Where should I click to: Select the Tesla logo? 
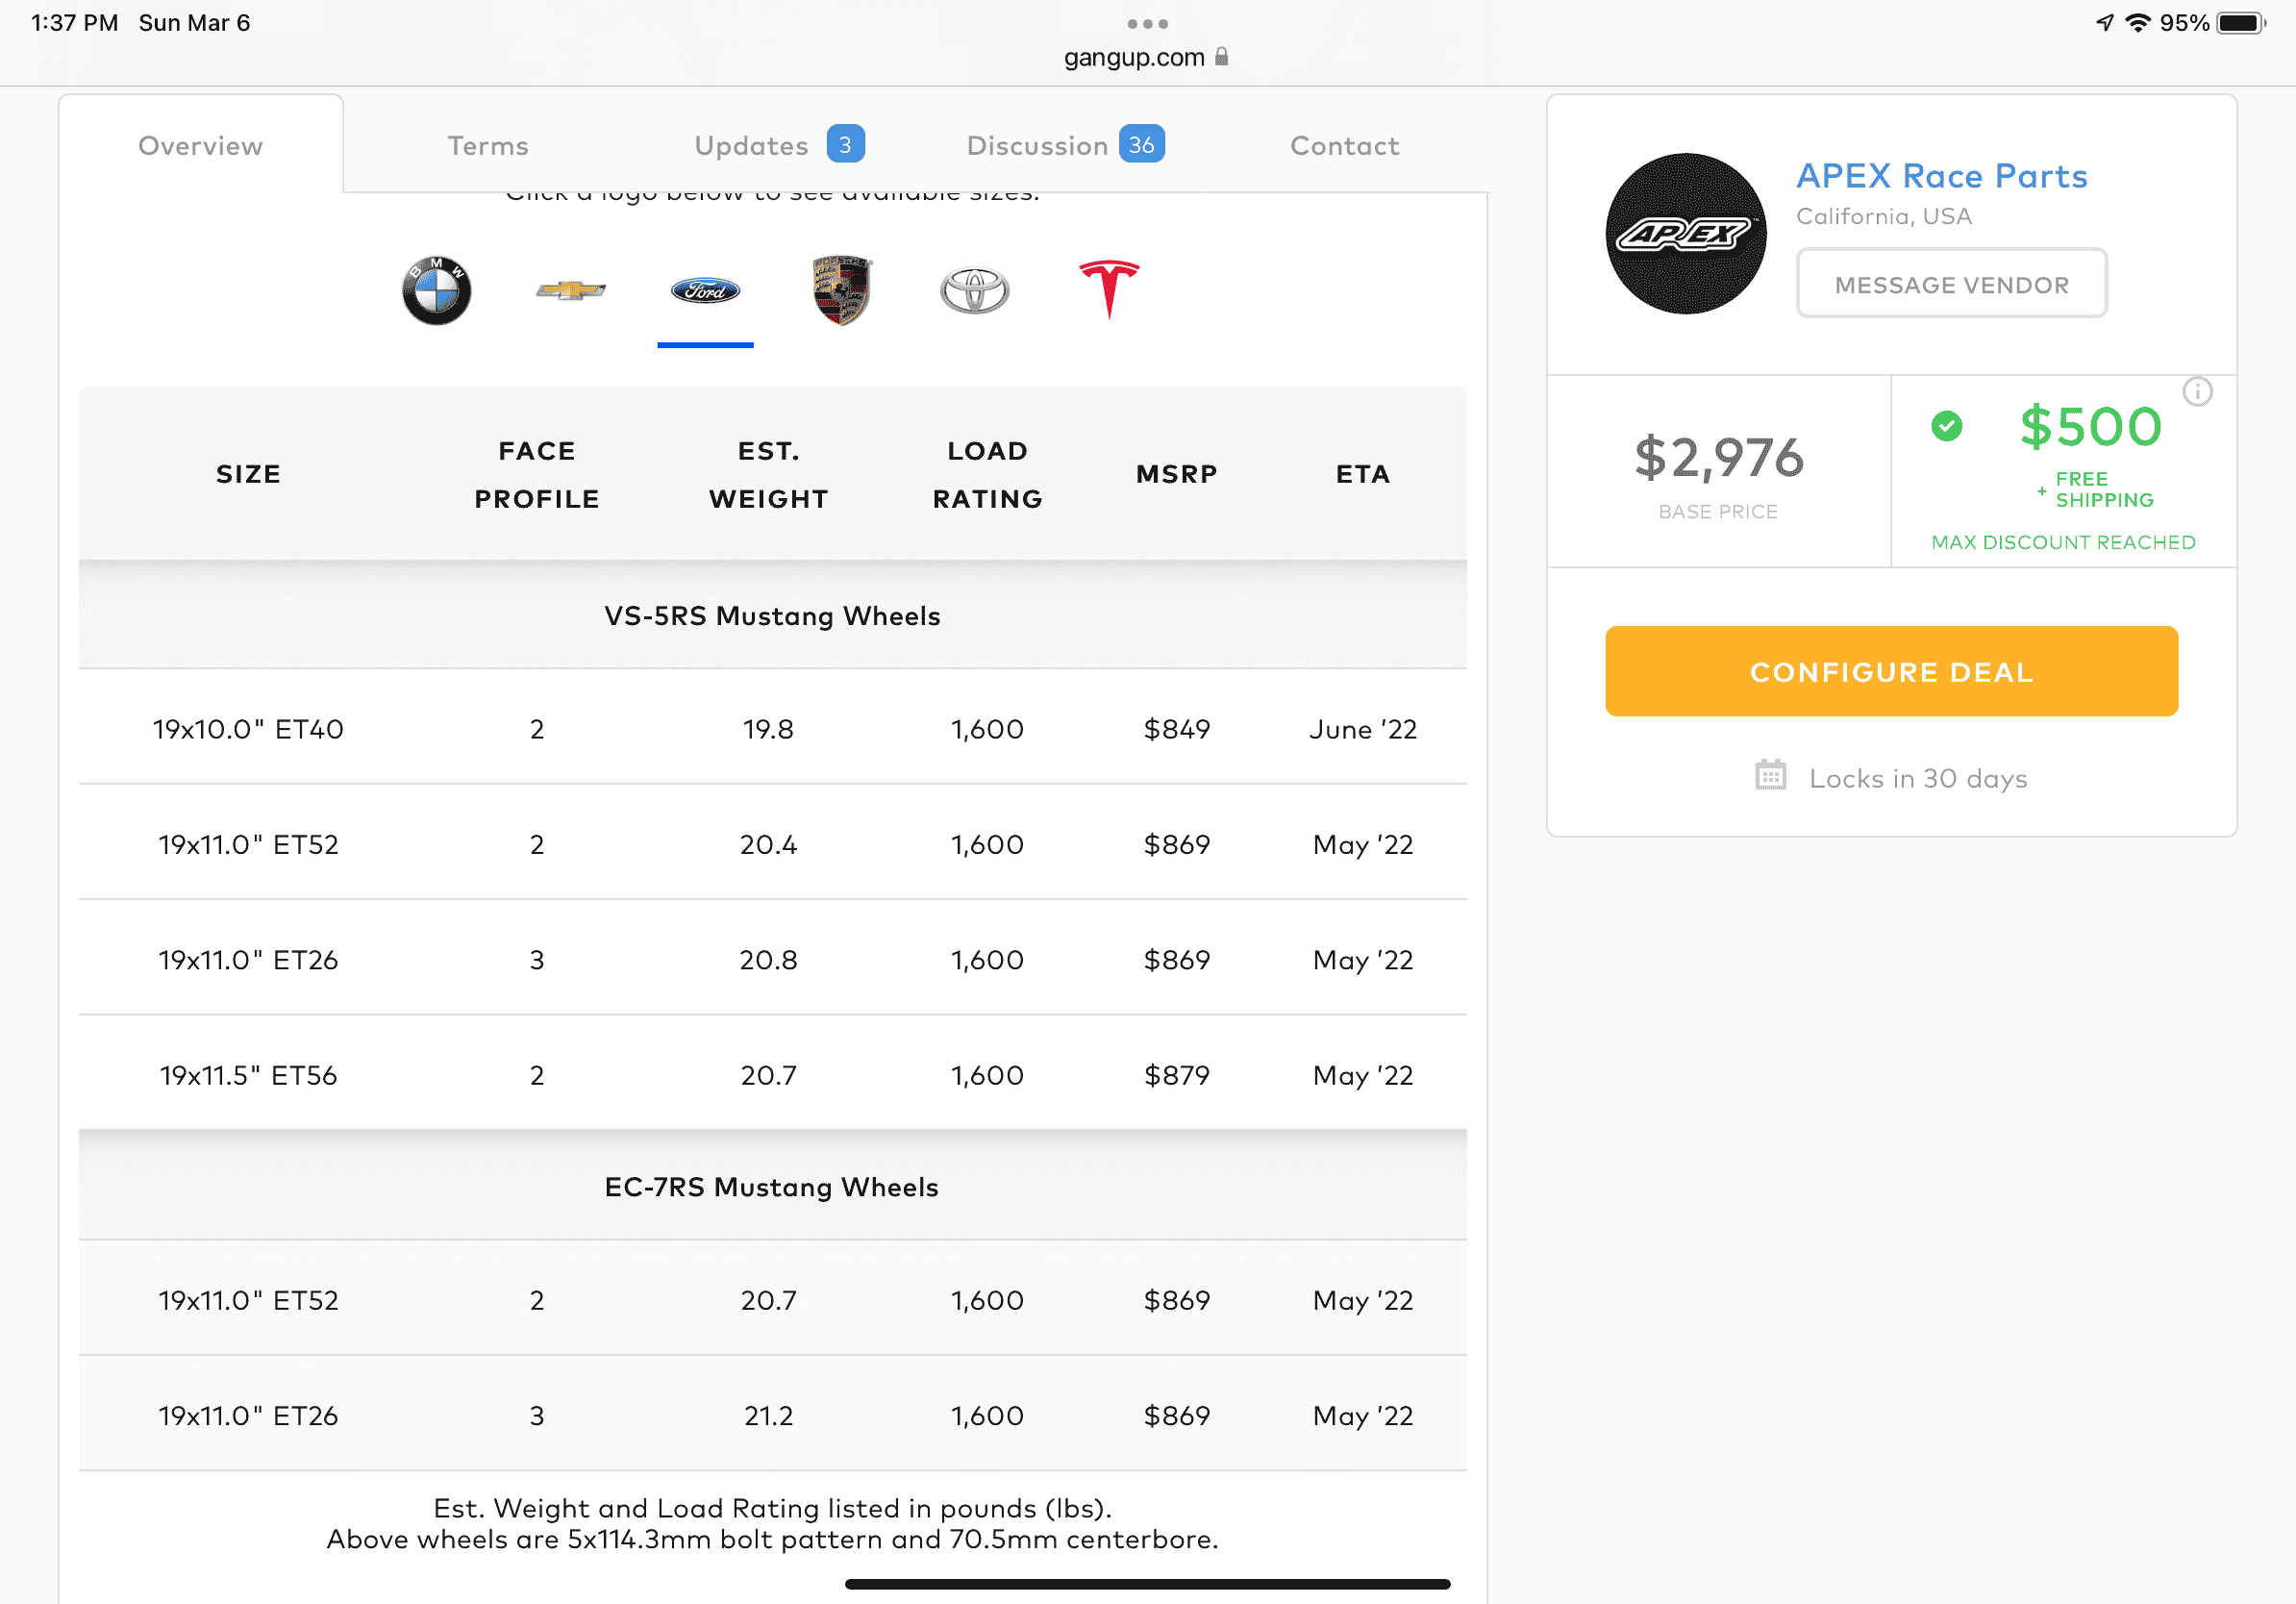tap(1109, 289)
